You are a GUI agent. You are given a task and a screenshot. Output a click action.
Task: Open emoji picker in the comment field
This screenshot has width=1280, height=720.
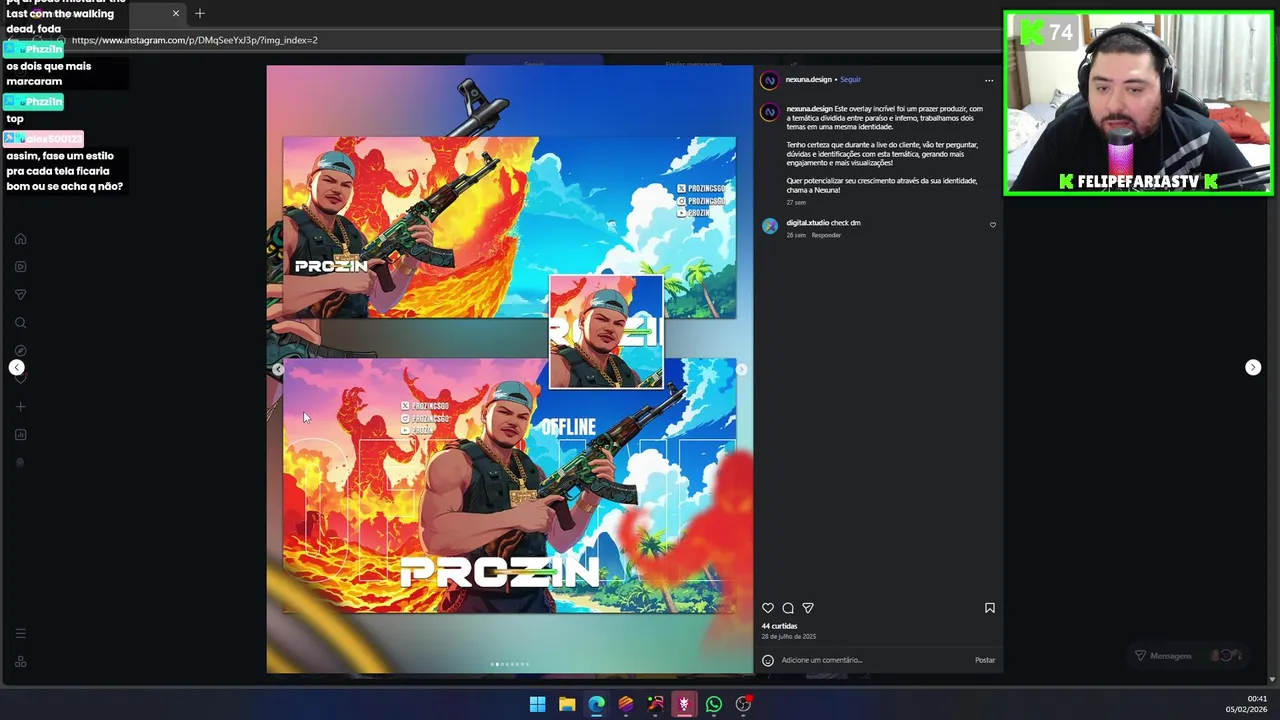(768, 660)
